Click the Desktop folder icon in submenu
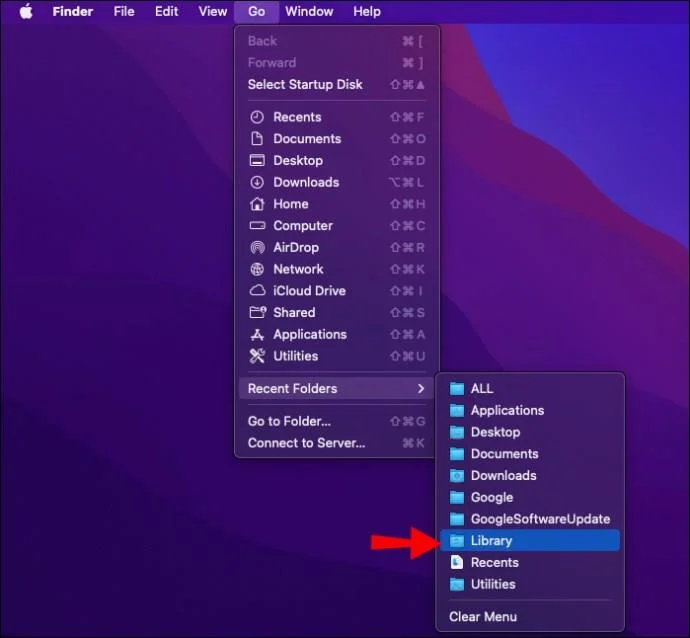690x638 pixels. pyautogui.click(x=457, y=432)
